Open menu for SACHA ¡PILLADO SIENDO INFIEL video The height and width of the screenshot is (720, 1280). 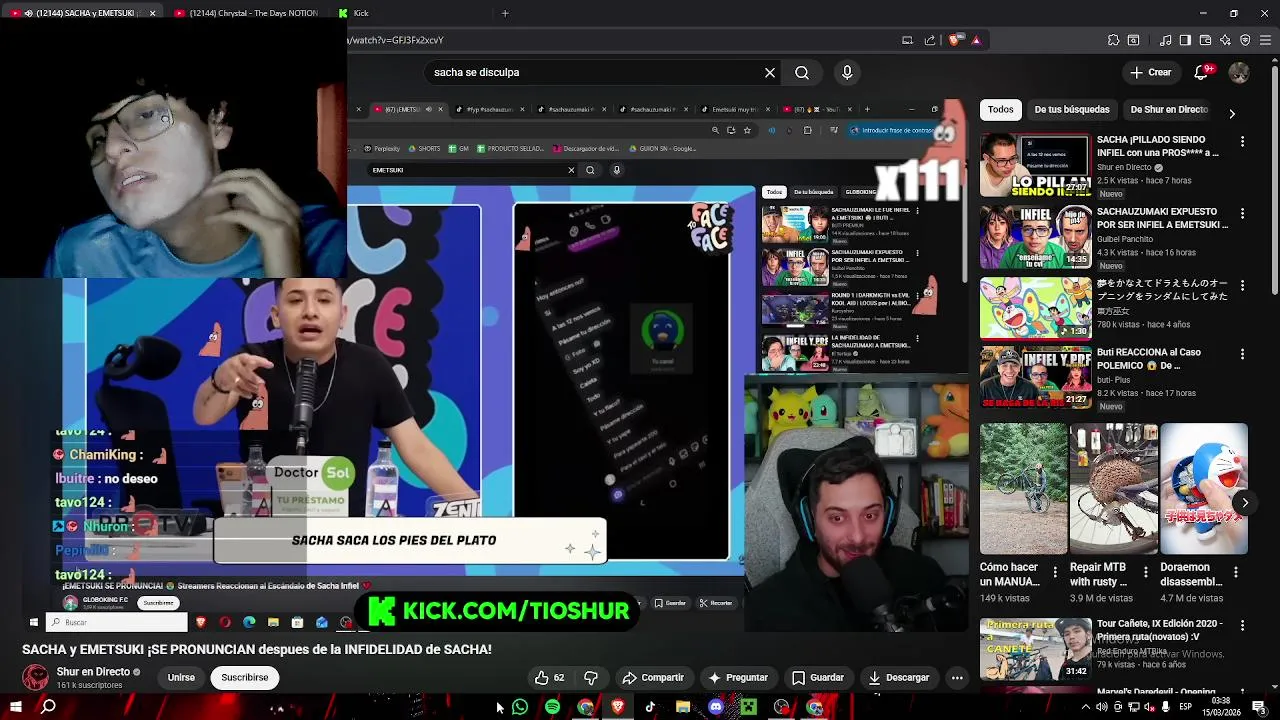click(x=1243, y=142)
